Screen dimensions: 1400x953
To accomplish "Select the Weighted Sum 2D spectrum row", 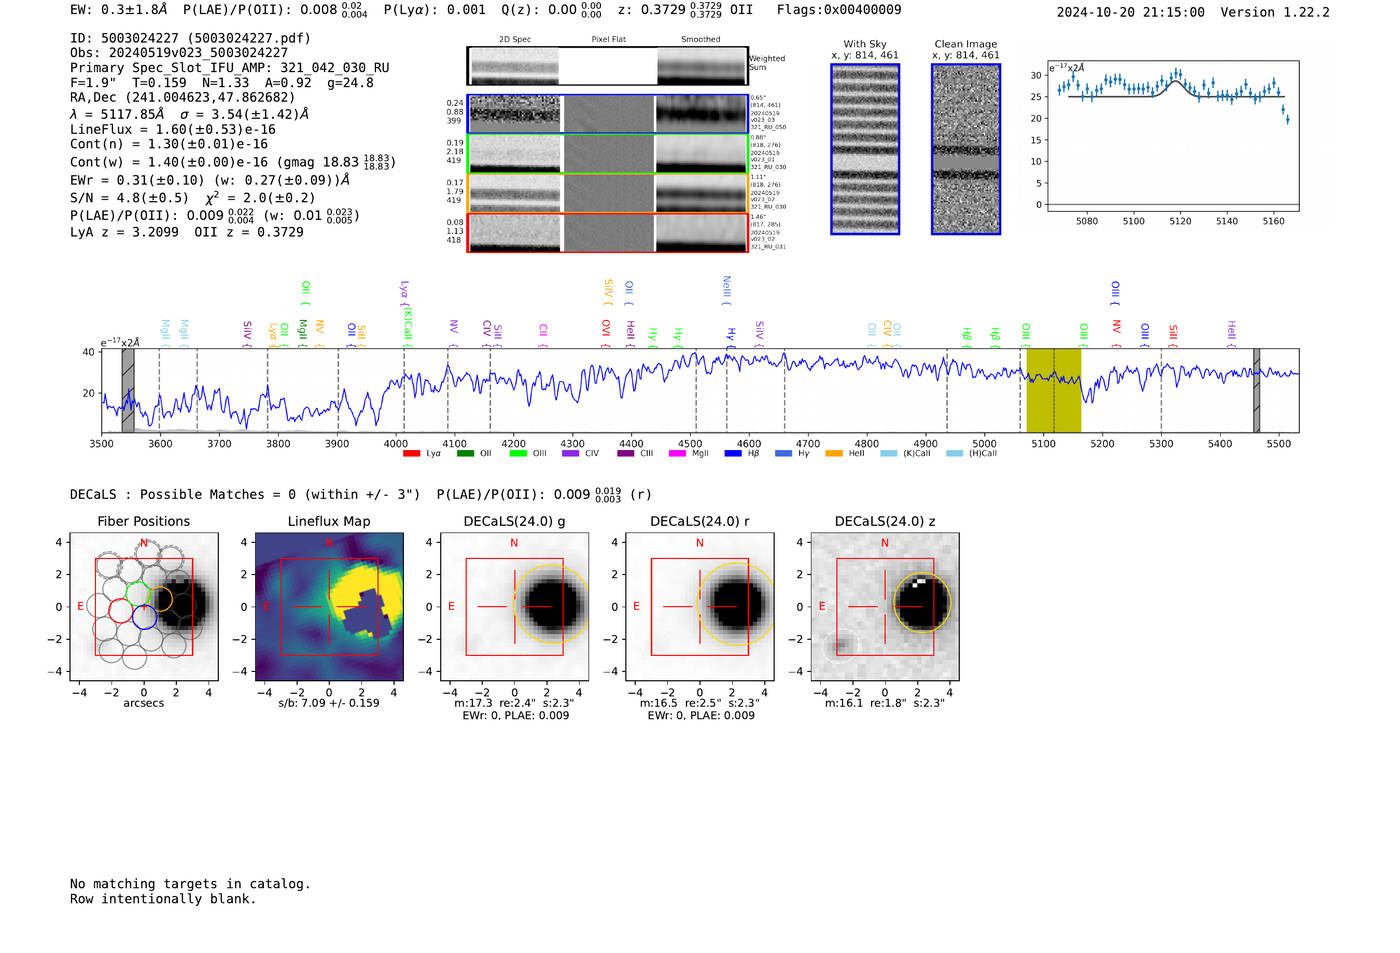I will tap(607, 66).
